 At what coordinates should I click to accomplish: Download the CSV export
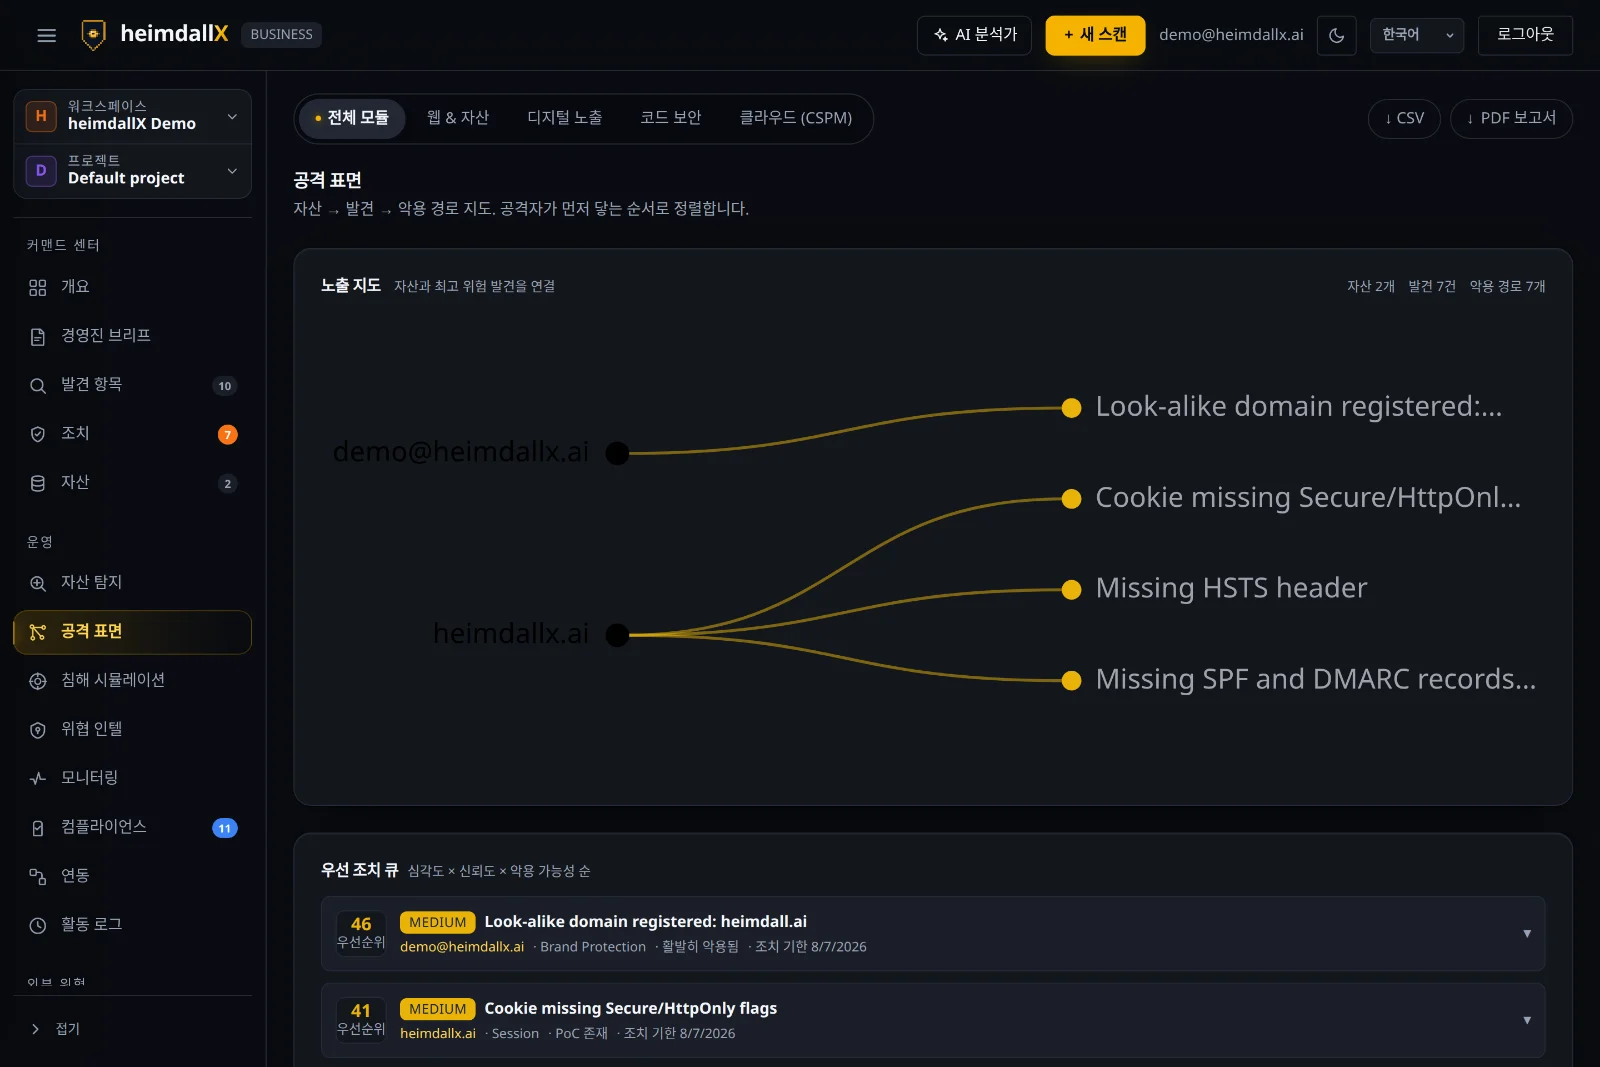1404,118
